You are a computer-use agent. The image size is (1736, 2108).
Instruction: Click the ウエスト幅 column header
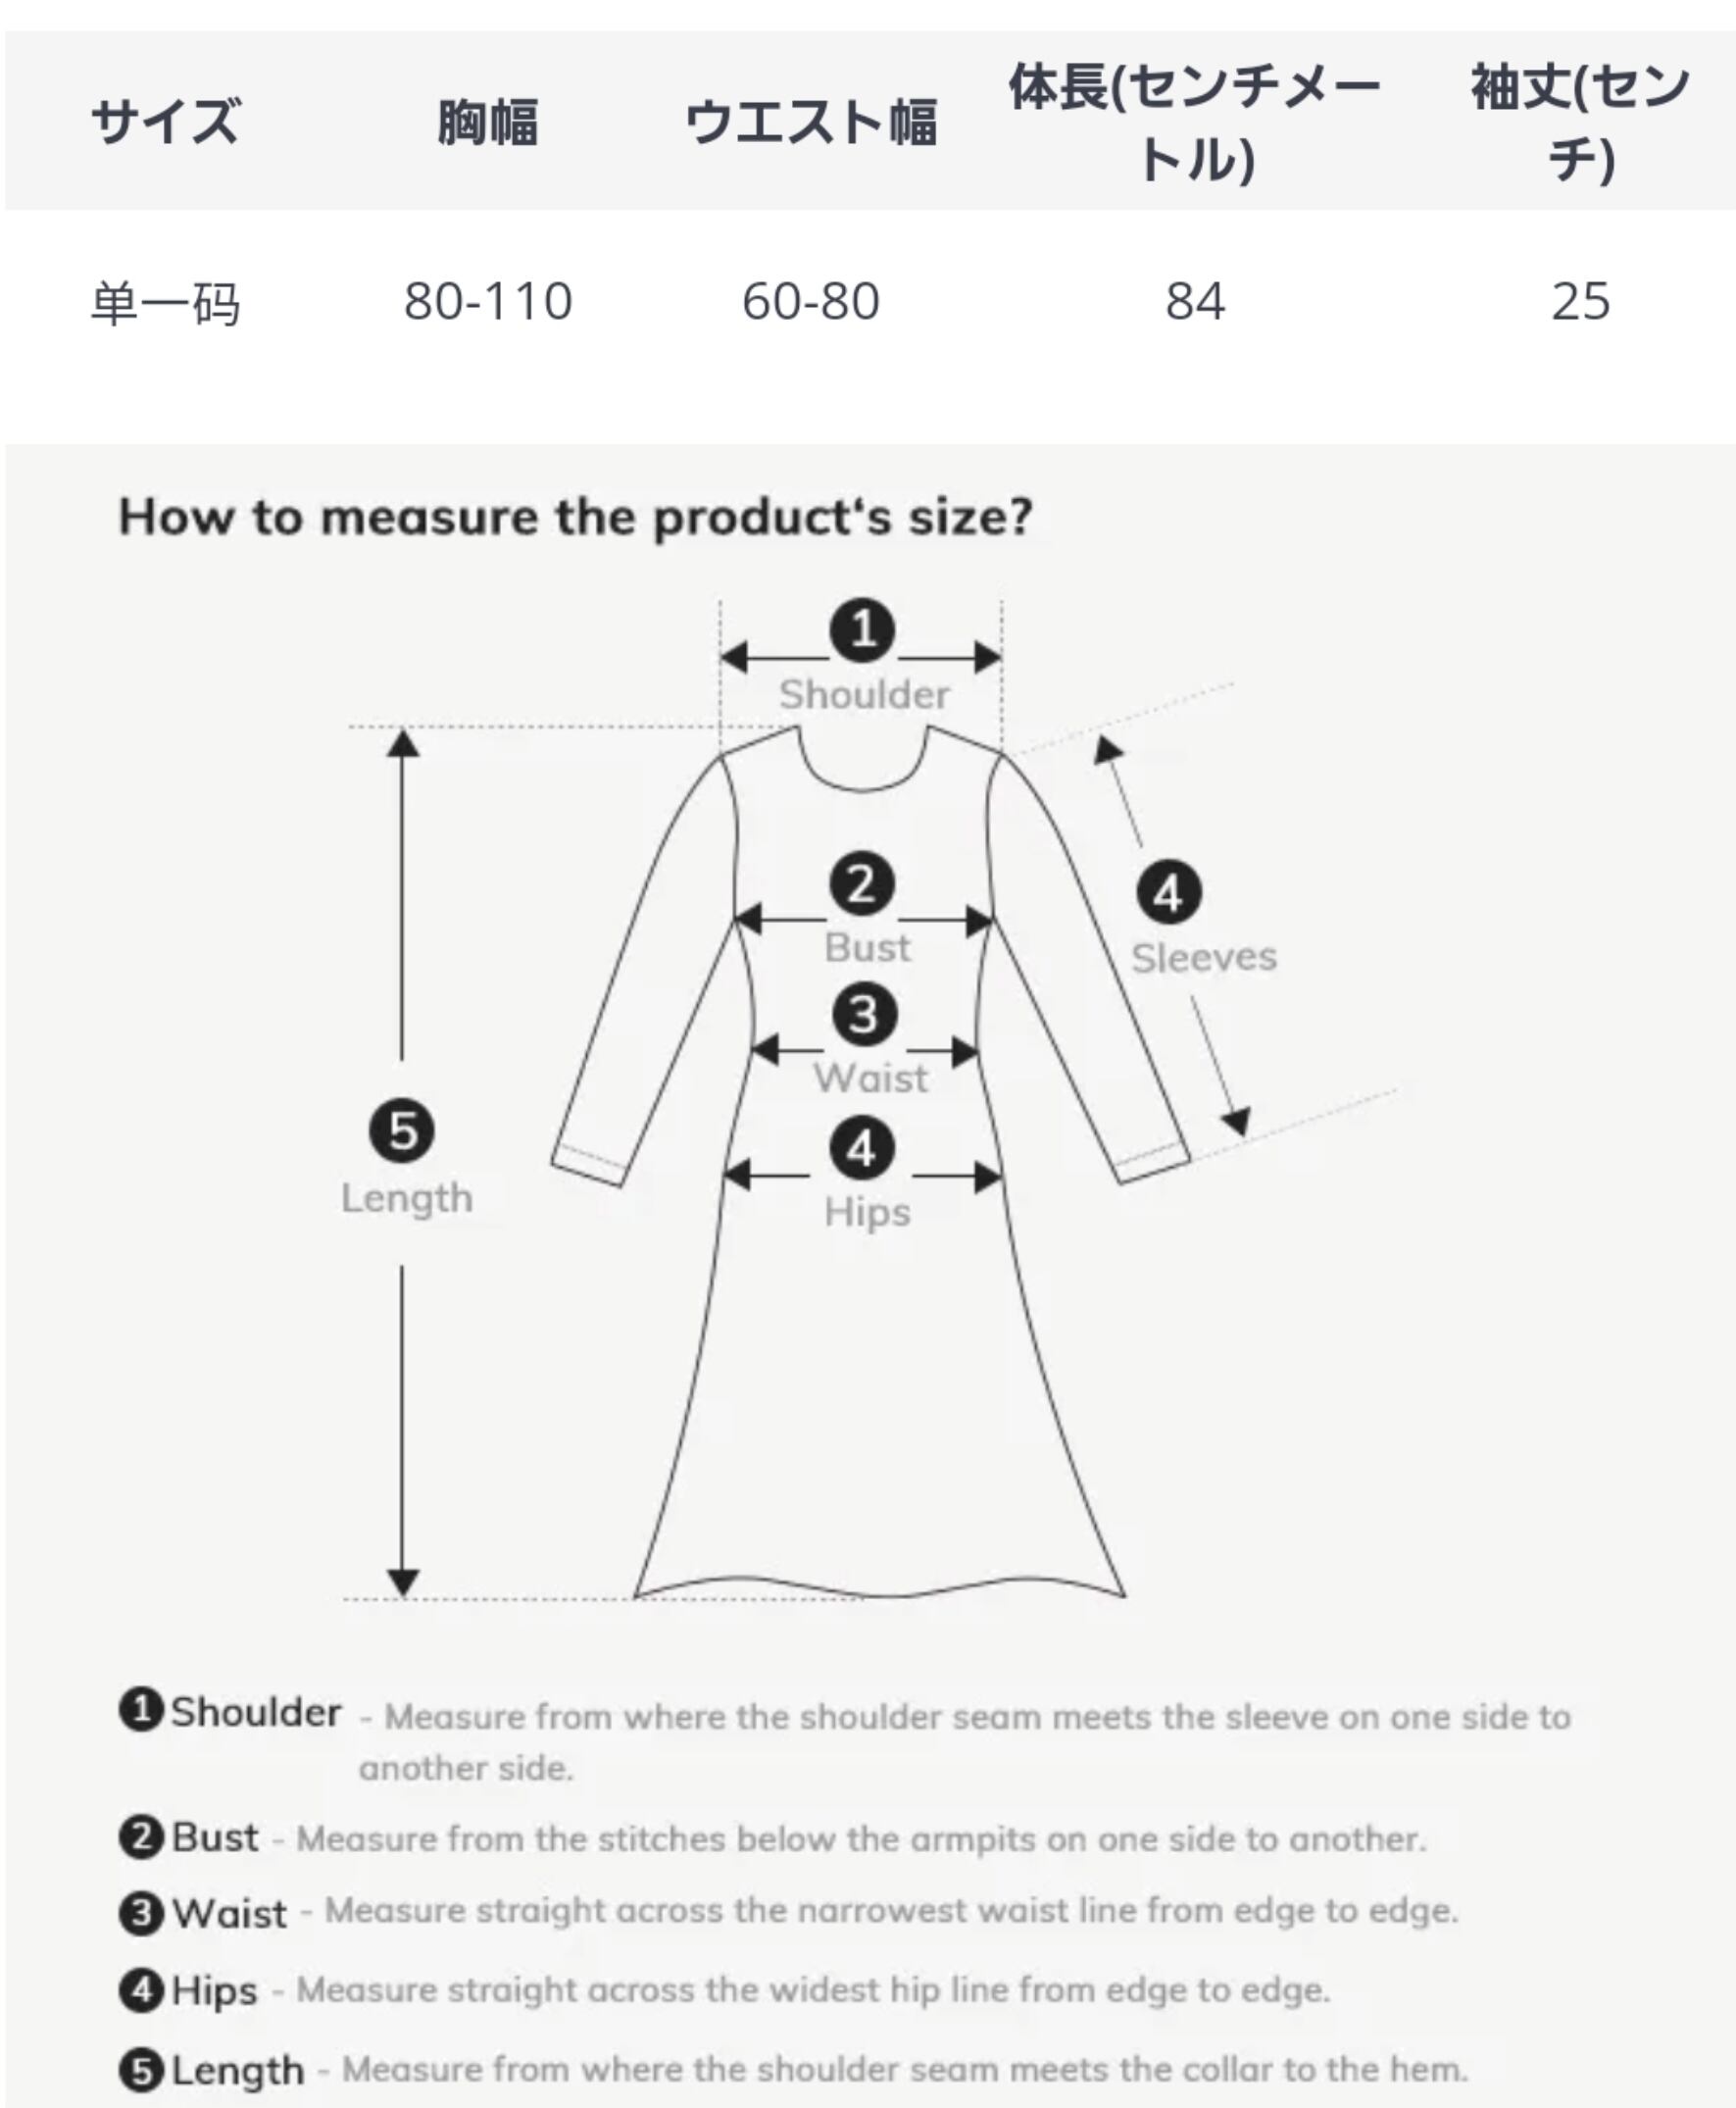tap(811, 122)
